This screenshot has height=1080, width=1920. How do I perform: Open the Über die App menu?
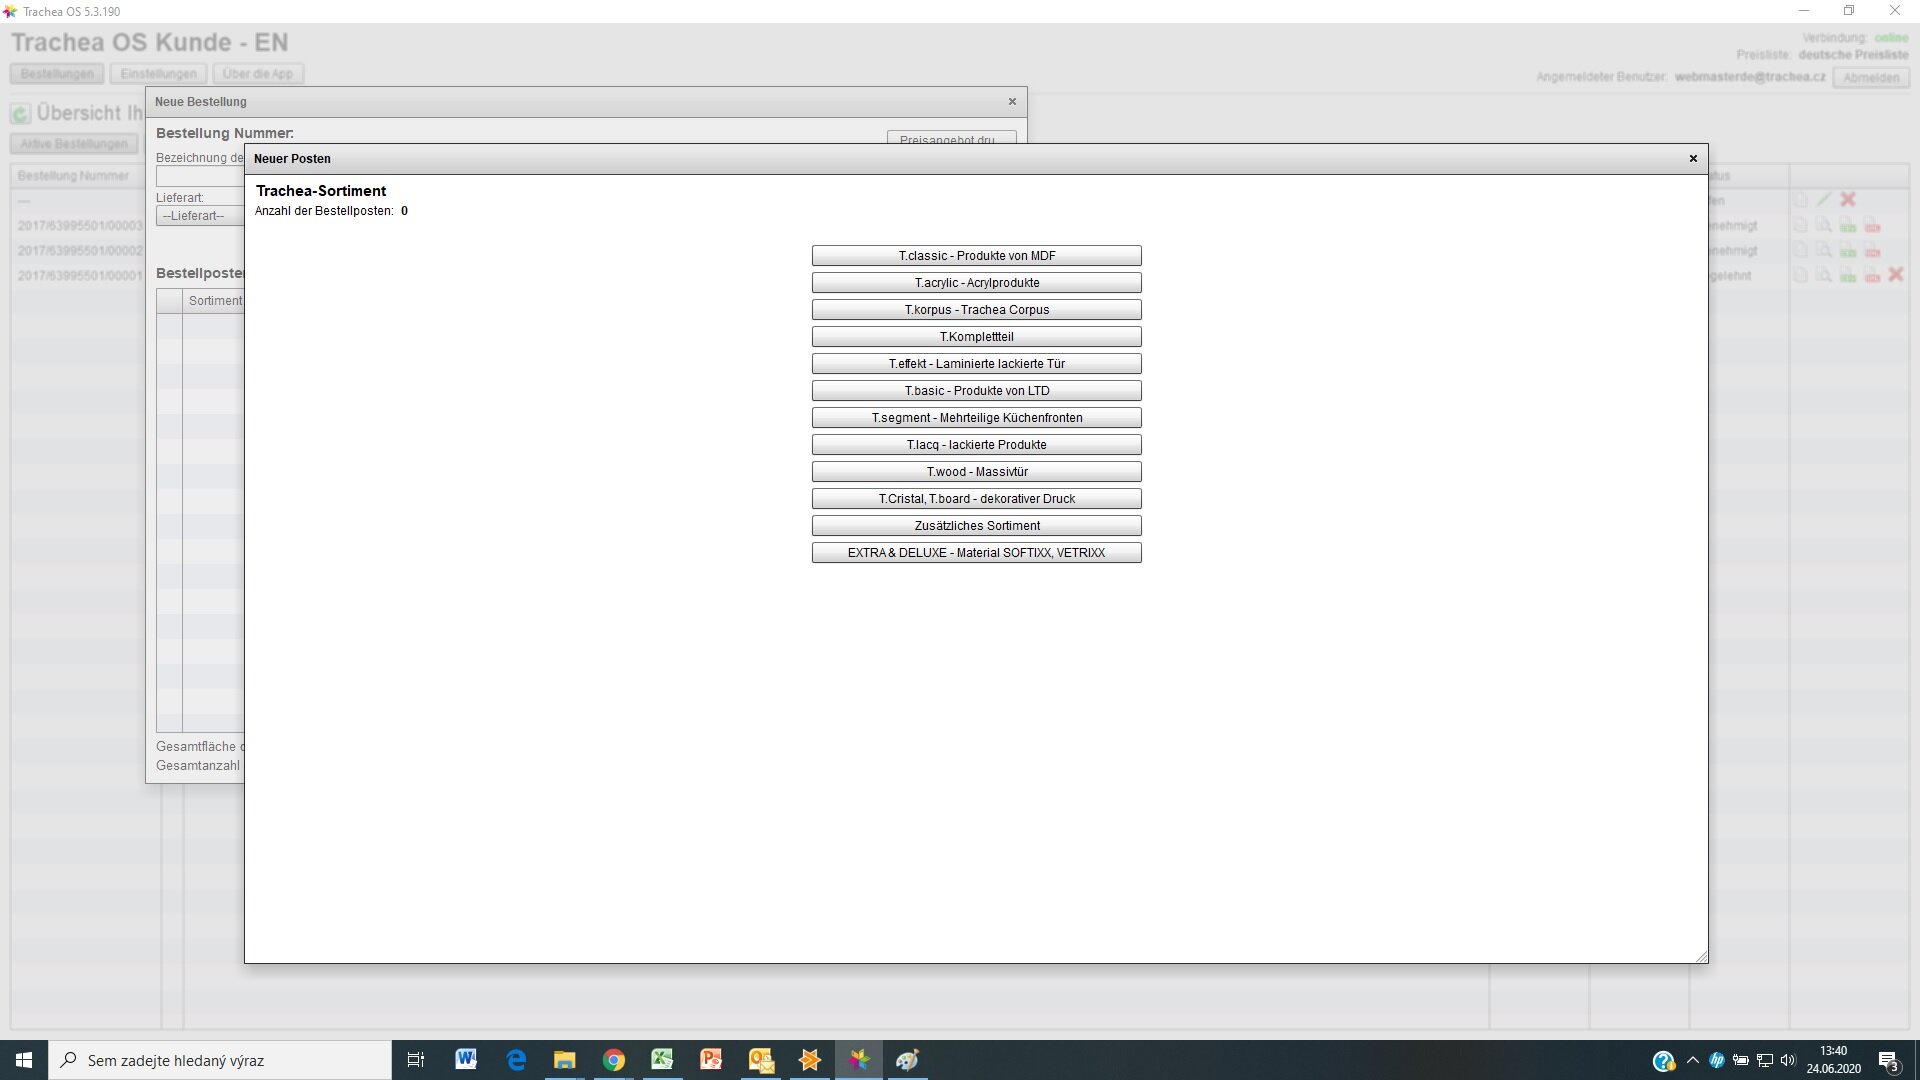(x=258, y=74)
